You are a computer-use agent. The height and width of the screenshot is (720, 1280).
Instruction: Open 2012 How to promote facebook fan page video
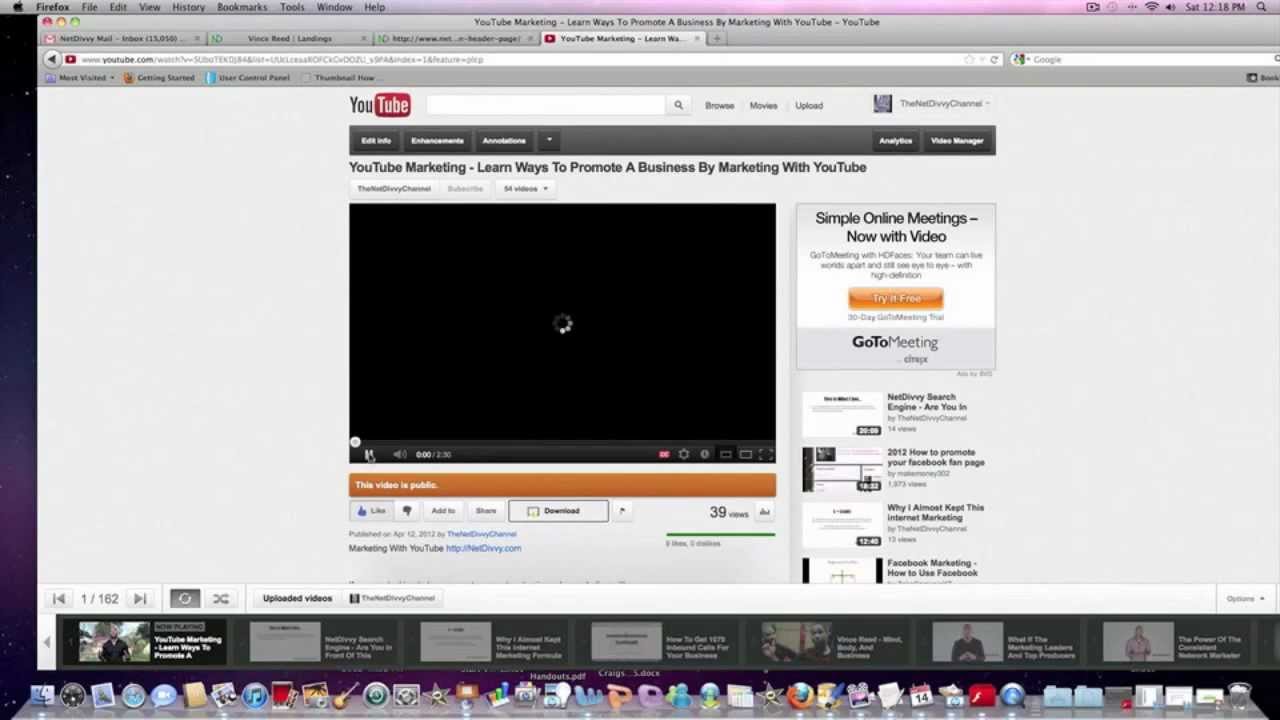(935, 457)
